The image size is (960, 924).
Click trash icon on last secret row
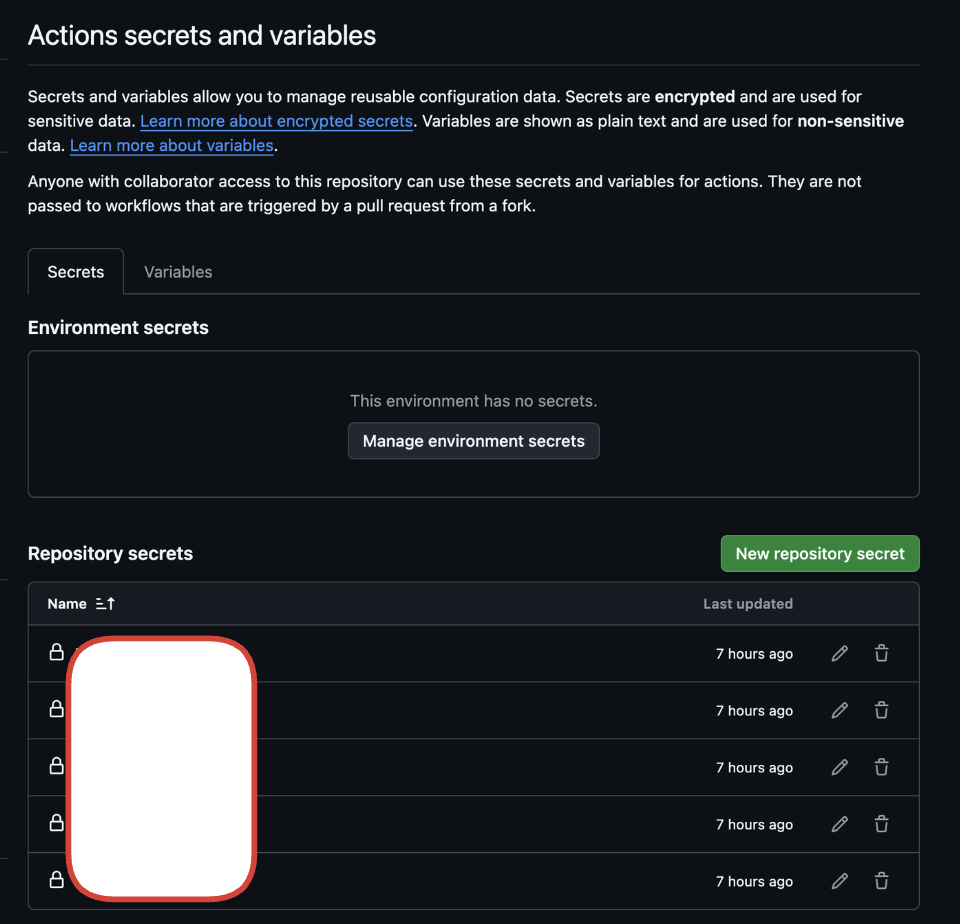coord(881,882)
